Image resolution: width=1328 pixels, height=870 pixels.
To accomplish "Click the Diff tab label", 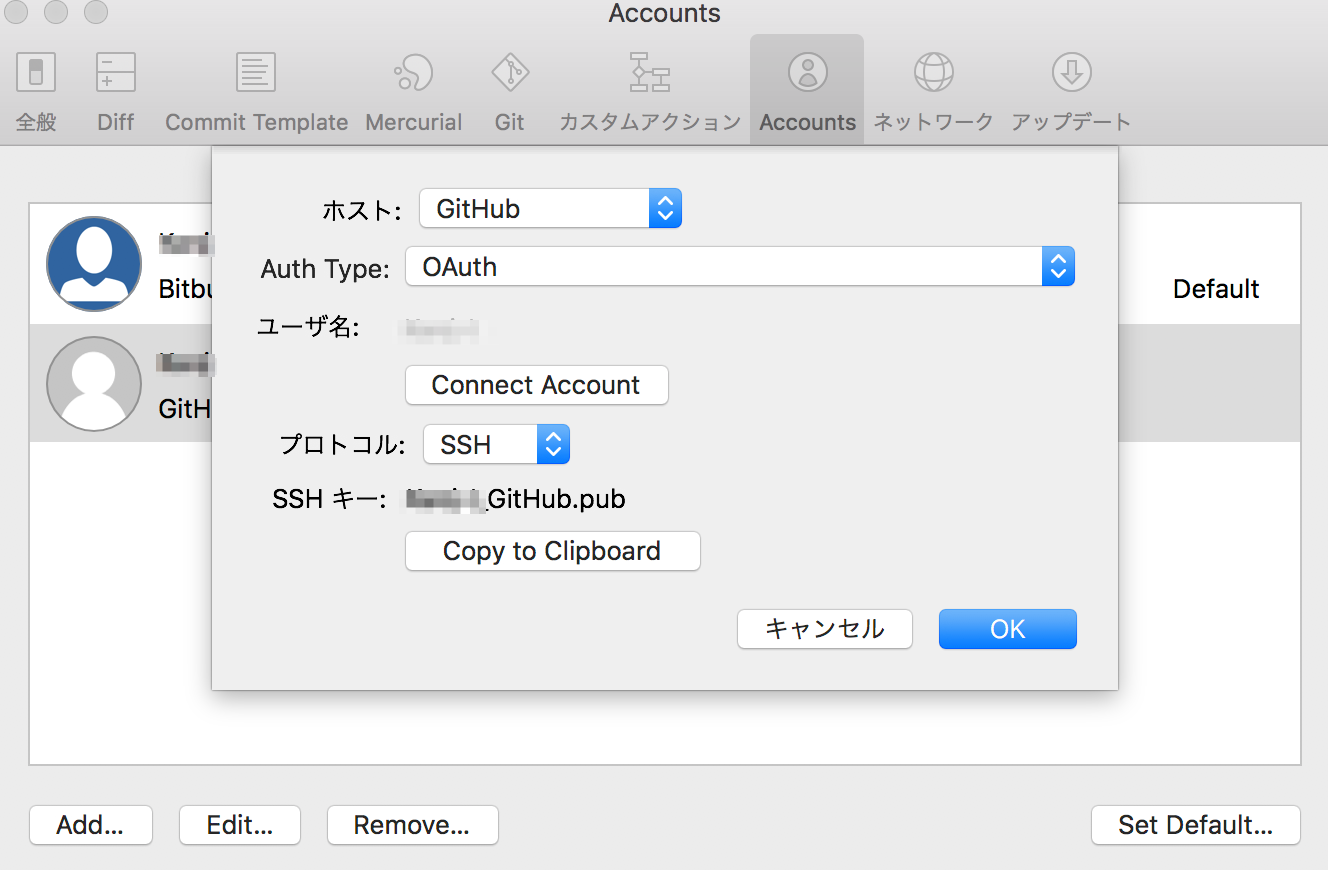I will point(116,122).
